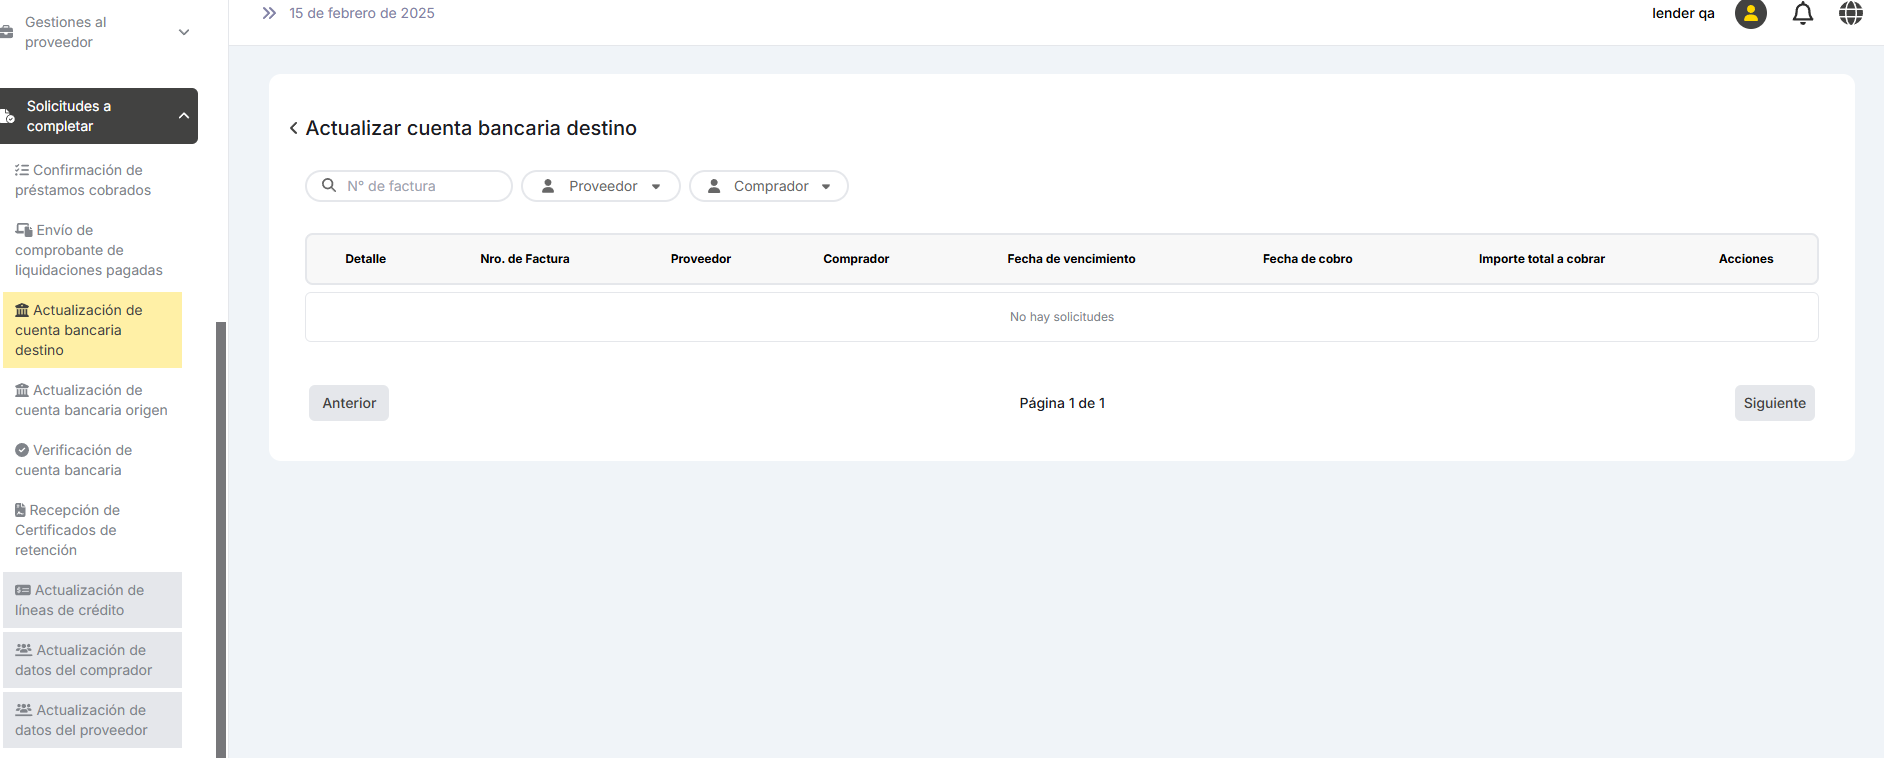Click the yellow user profile avatar
The height and width of the screenshot is (758, 1884).
[x=1750, y=14]
